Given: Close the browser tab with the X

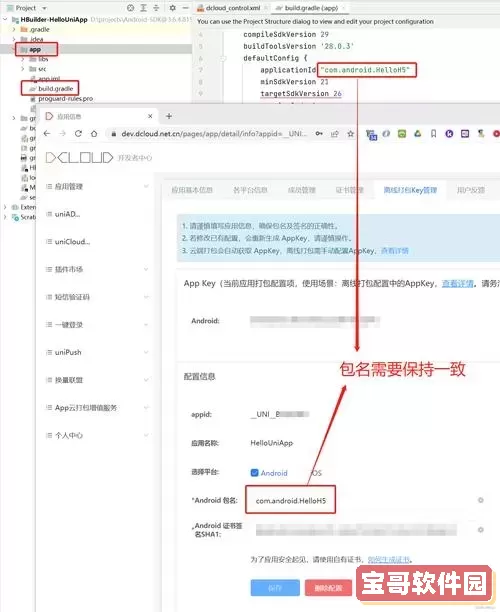Looking at the screenshot, I should [x=150, y=116].
